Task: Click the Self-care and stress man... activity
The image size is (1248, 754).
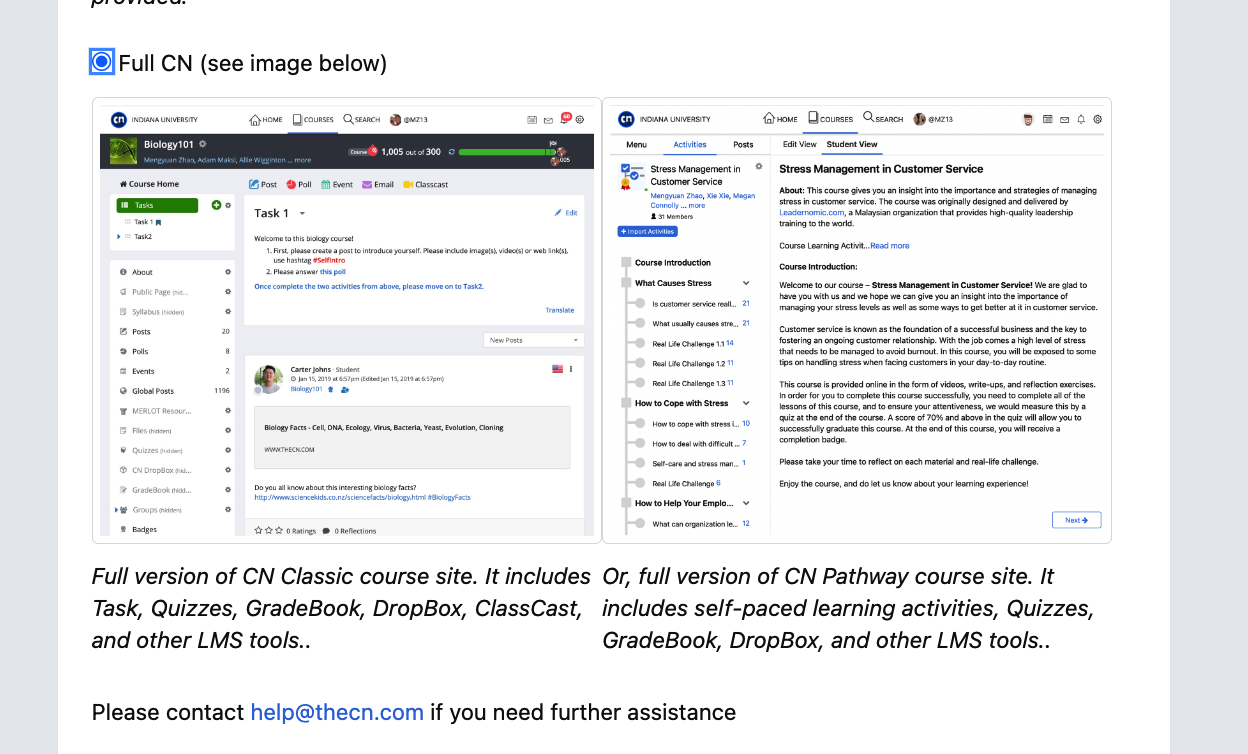Action: pos(695,463)
